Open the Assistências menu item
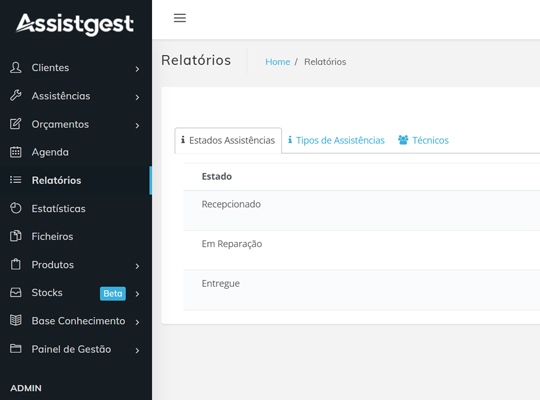Viewport: 540px width, 400px height. (x=76, y=96)
